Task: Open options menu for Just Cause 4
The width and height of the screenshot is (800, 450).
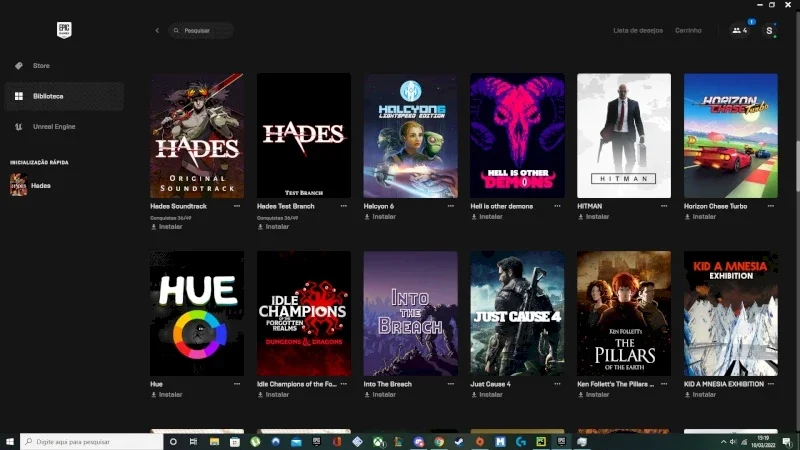Action: (x=557, y=384)
